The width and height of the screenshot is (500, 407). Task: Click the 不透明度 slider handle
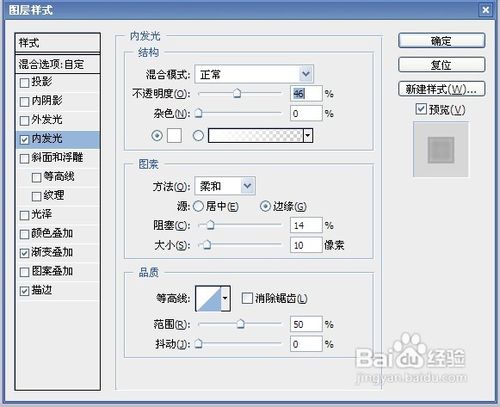coord(237,93)
